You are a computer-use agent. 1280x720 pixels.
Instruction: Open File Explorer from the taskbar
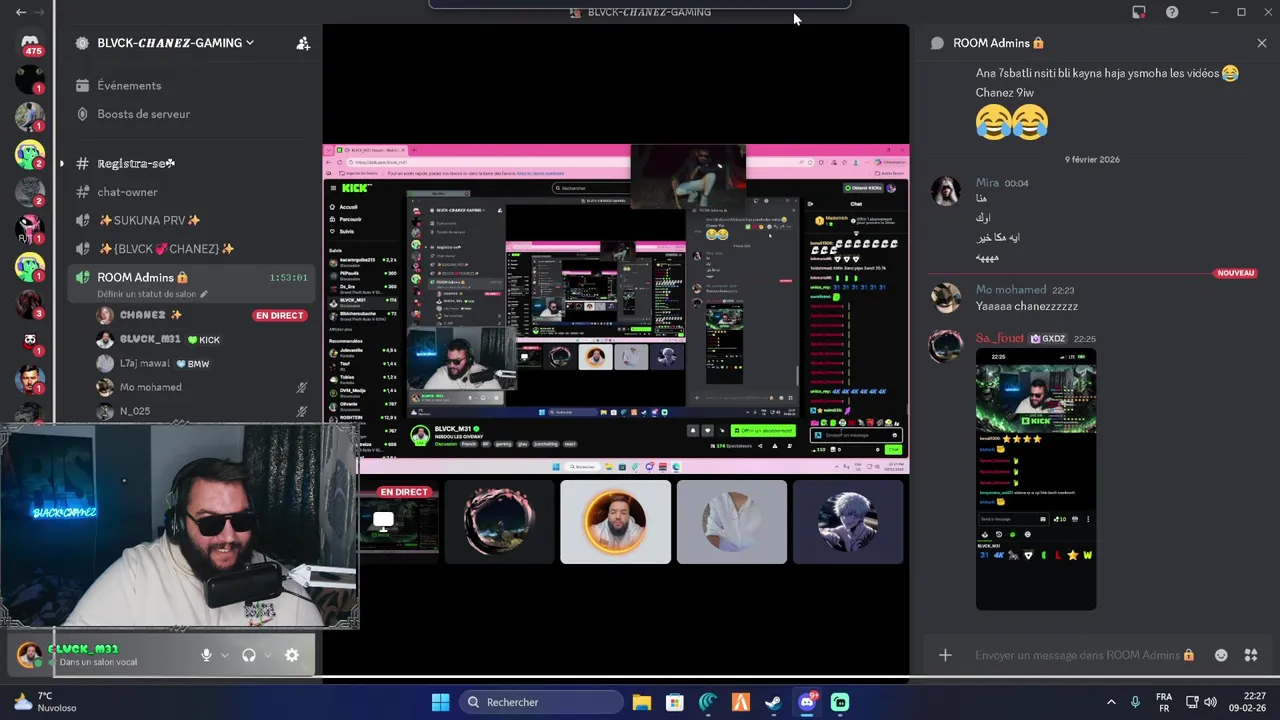[x=642, y=702]
